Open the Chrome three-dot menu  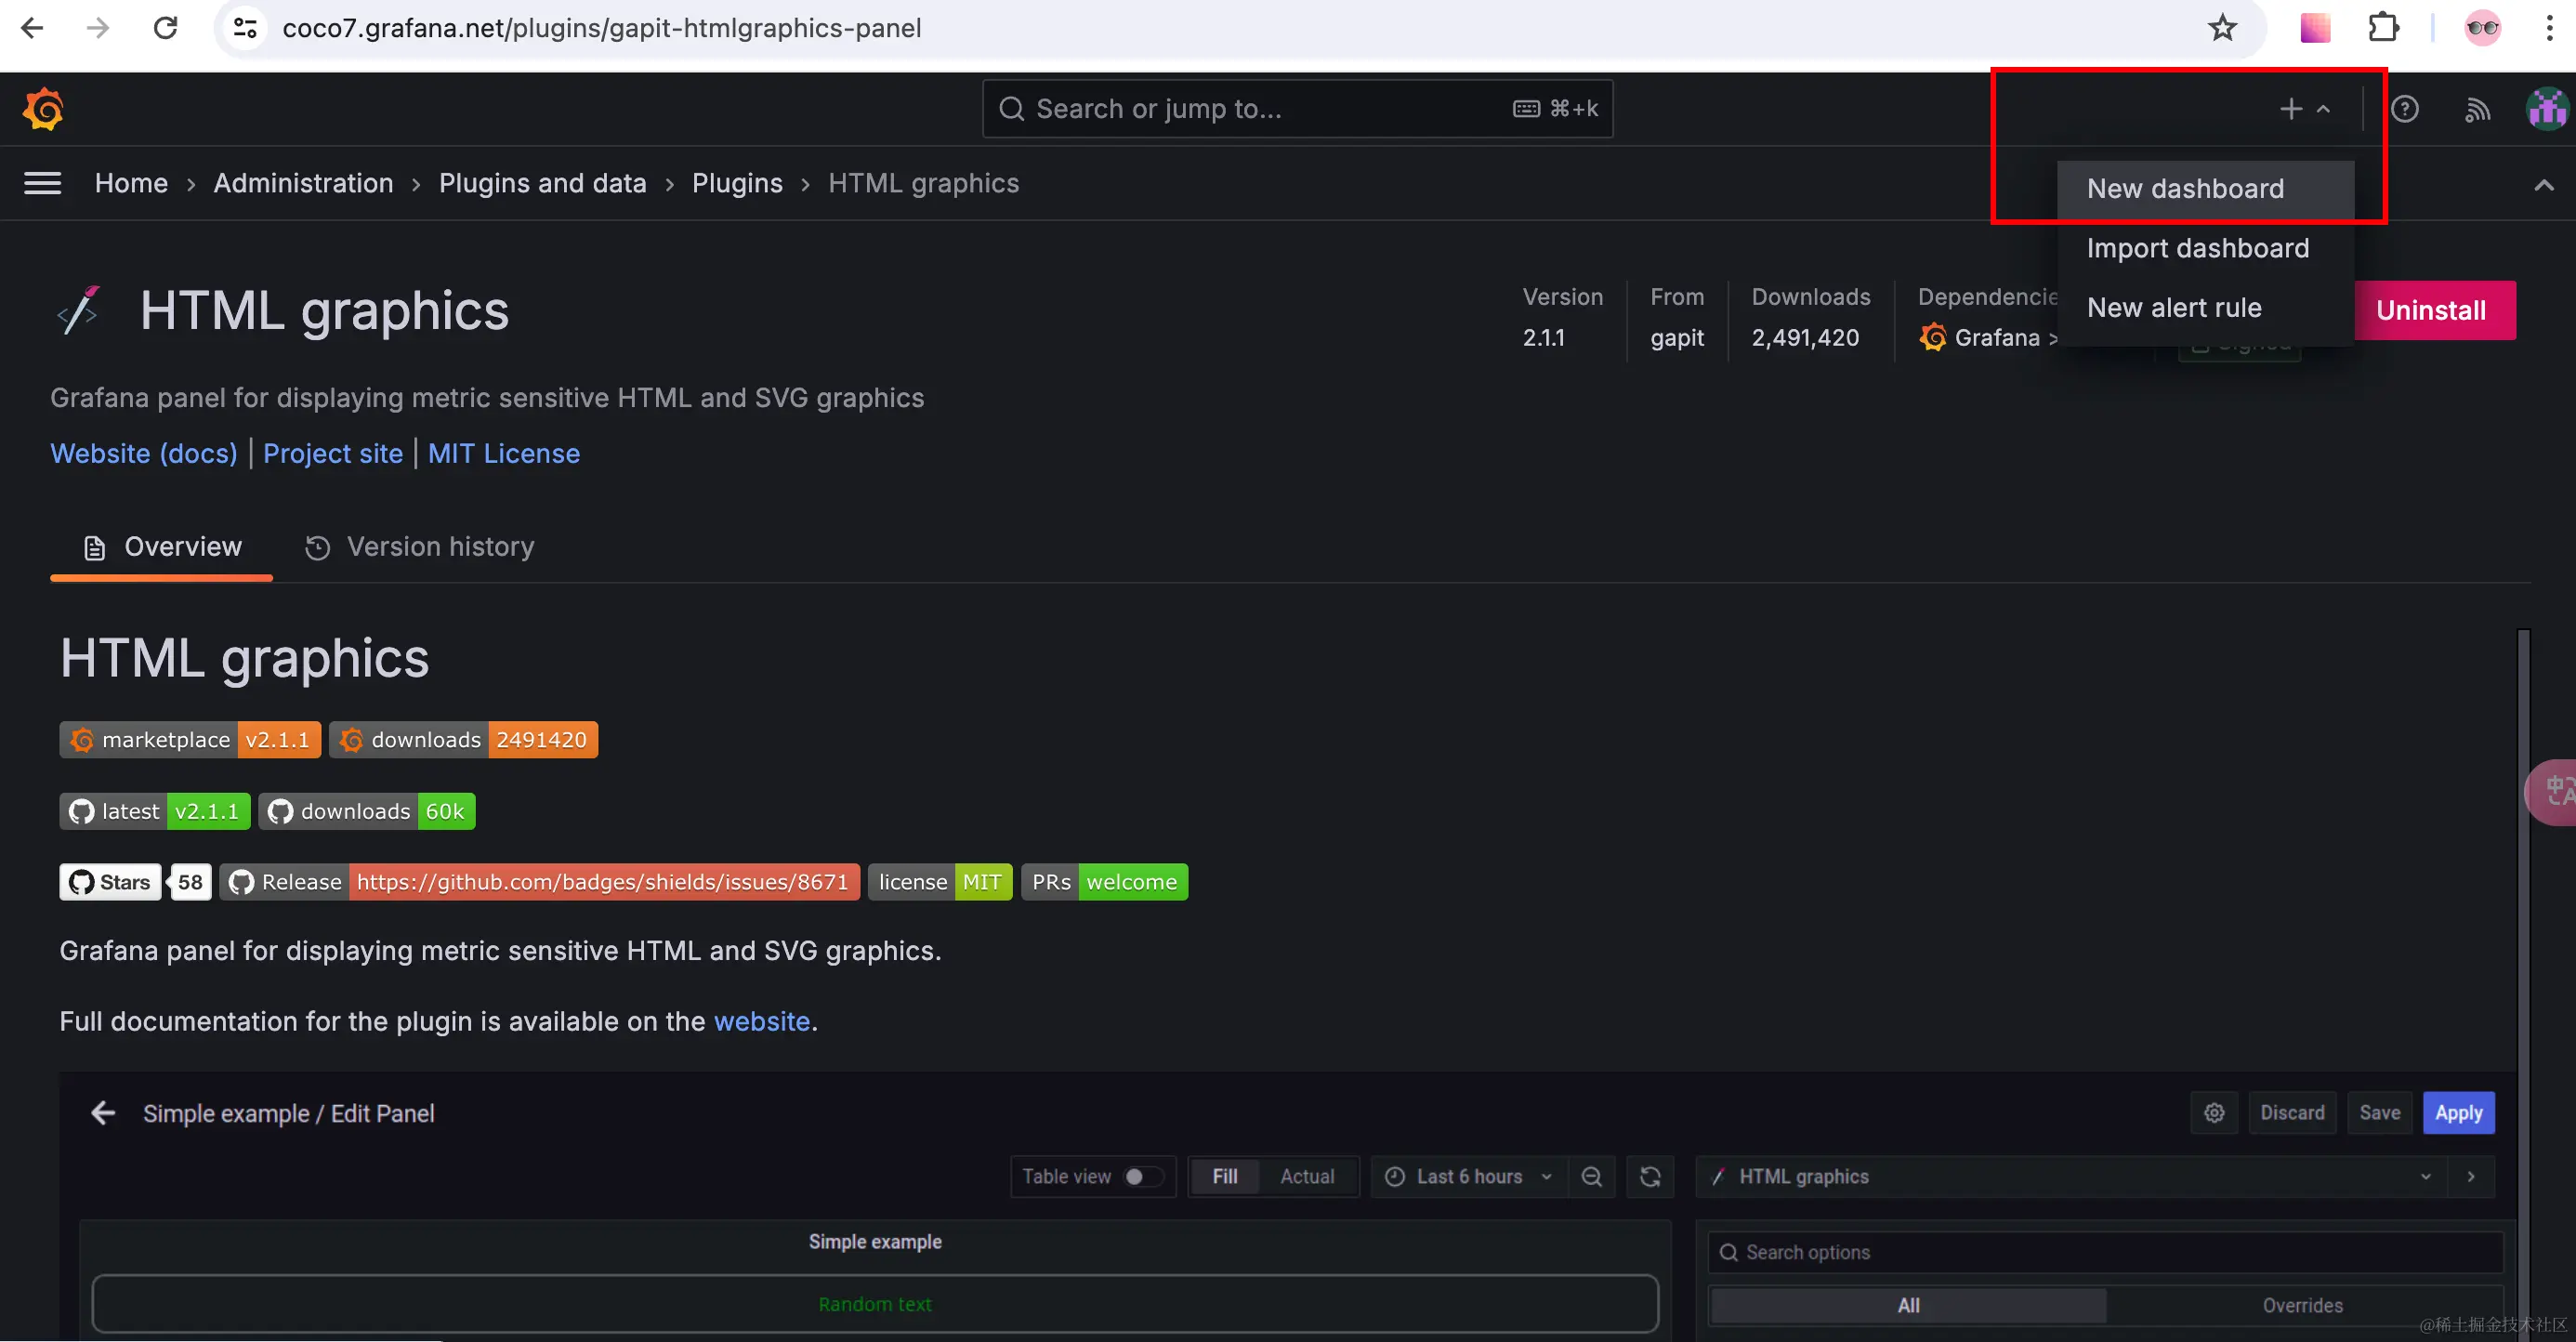(x=2549, y=28)
